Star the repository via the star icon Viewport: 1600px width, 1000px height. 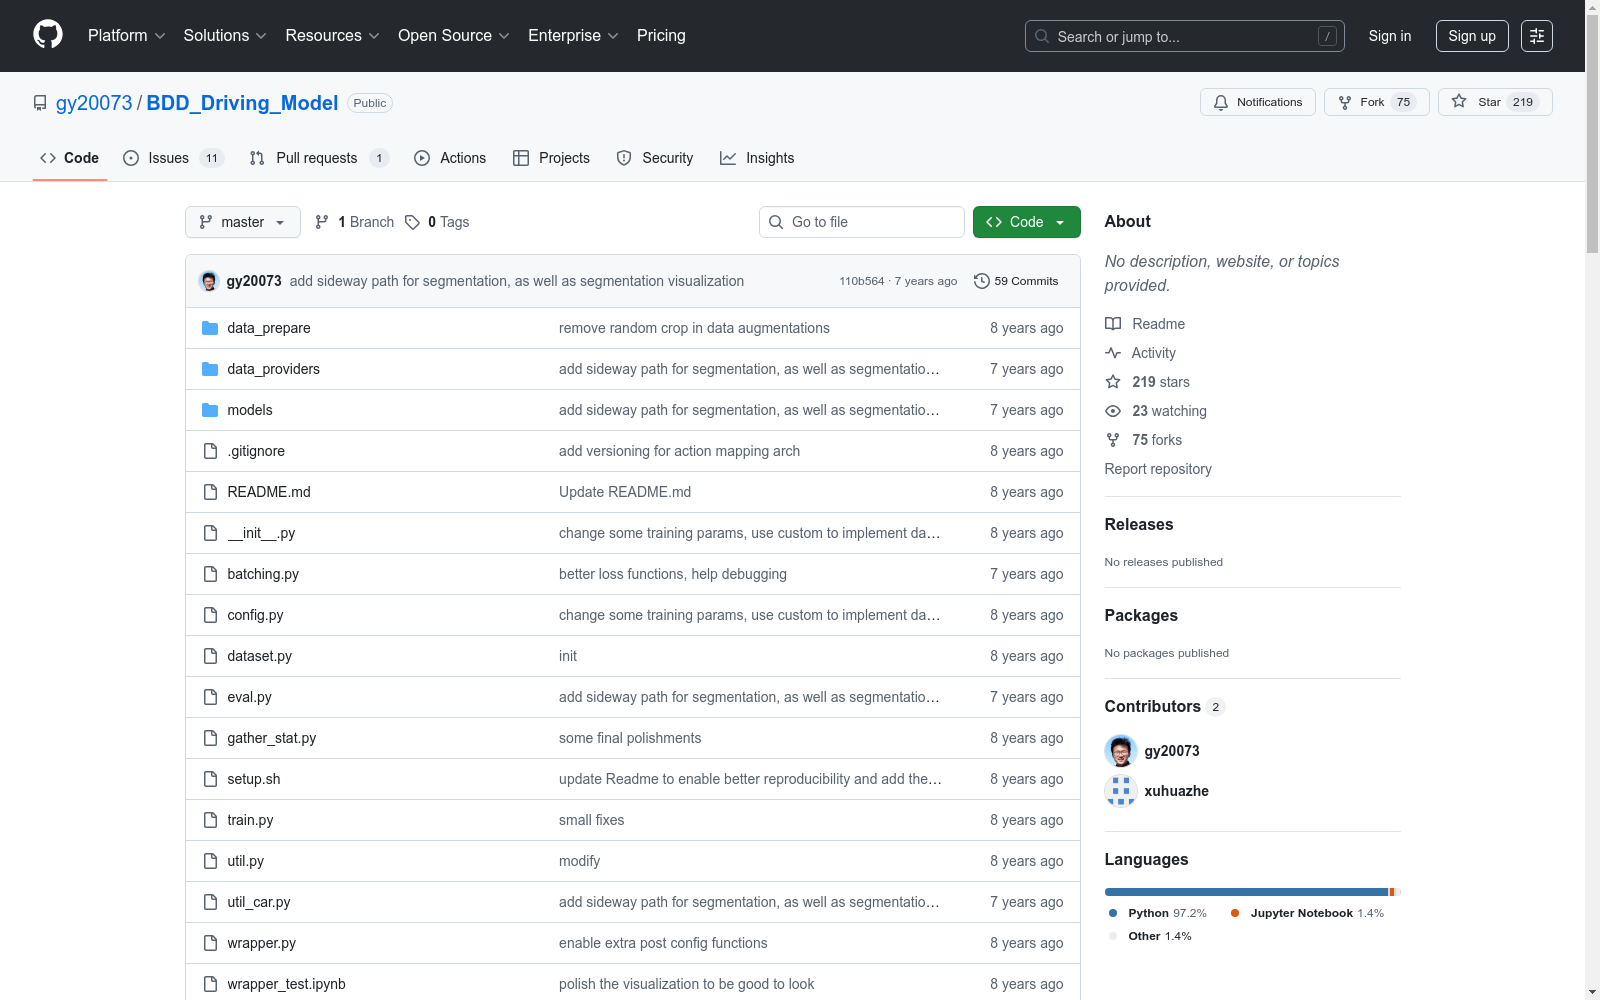[1459, 101]
